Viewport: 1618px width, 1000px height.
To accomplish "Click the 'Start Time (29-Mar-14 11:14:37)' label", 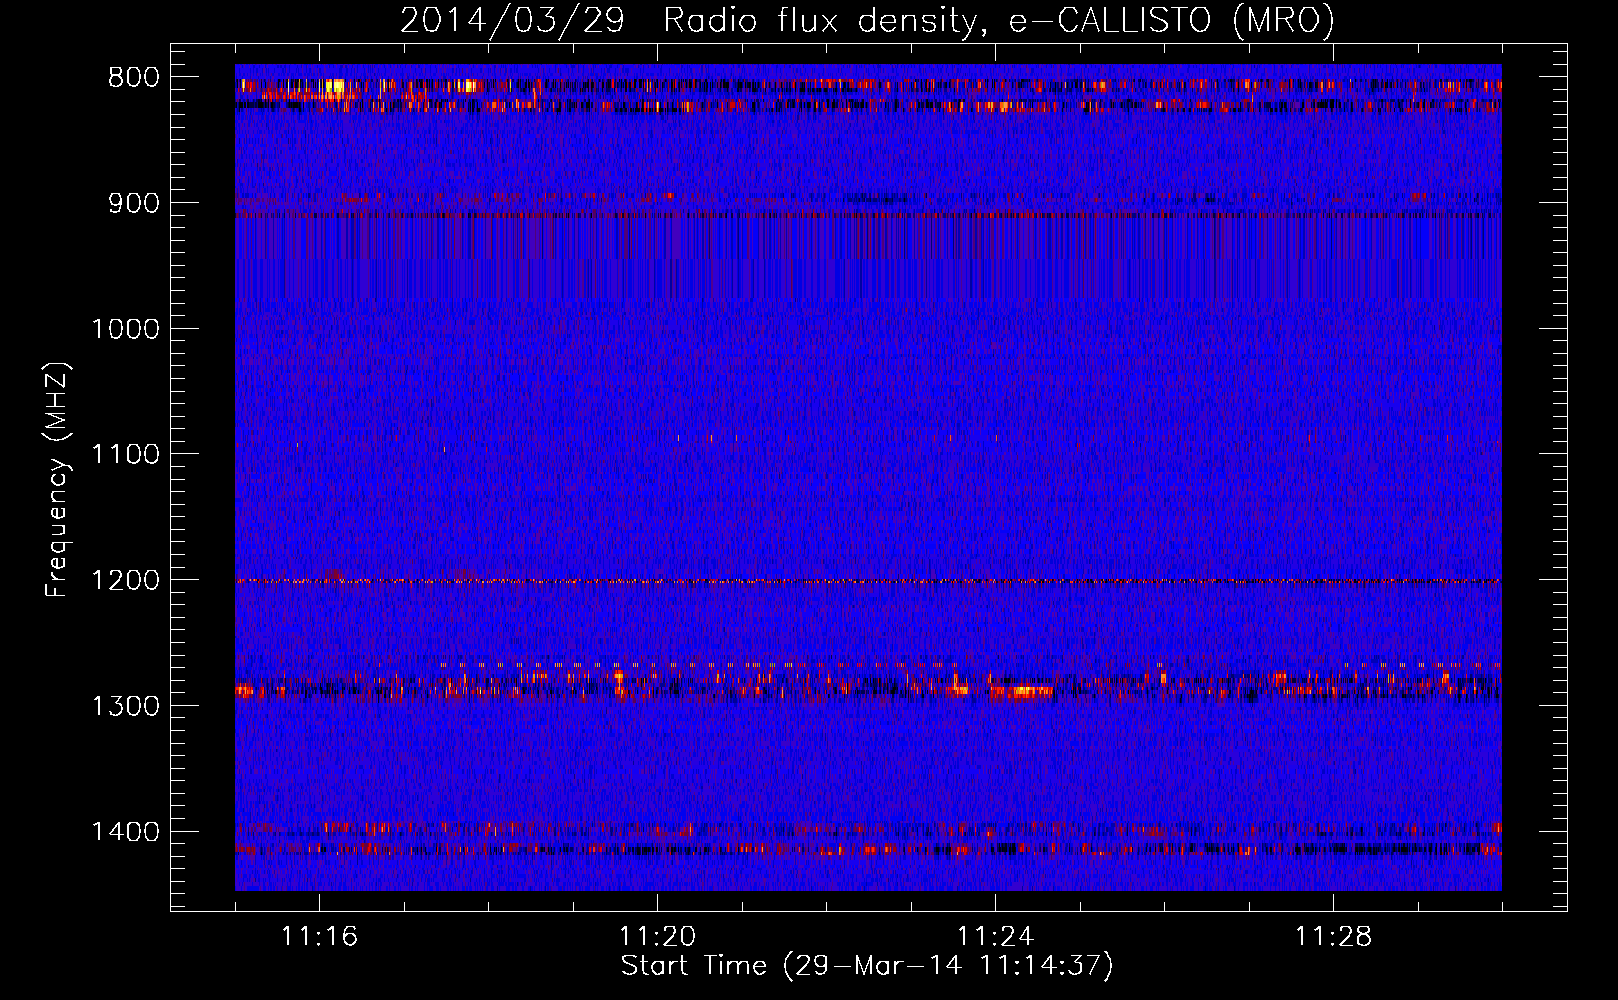I will pyautogui.click(x=867, y=966).
